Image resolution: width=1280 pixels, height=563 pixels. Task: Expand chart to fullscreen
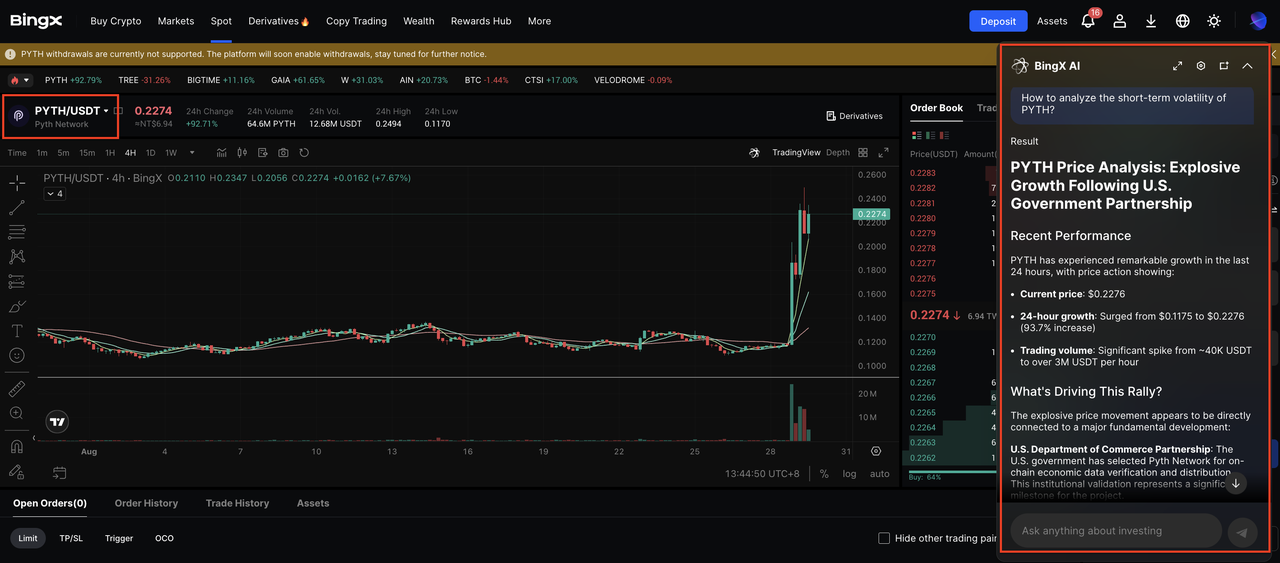[883, 153]
